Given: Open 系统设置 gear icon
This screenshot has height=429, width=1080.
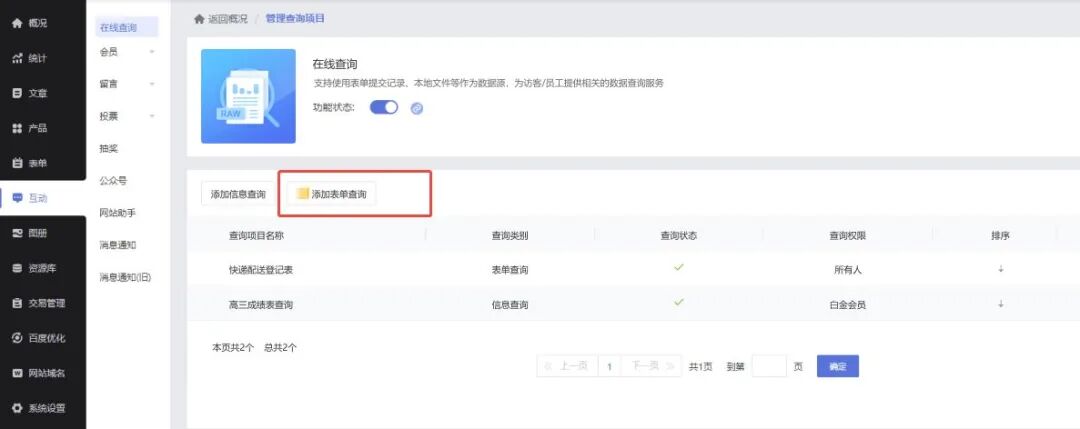Looking at the screenshot, I should pyautogui.click(x=17, y=408).
